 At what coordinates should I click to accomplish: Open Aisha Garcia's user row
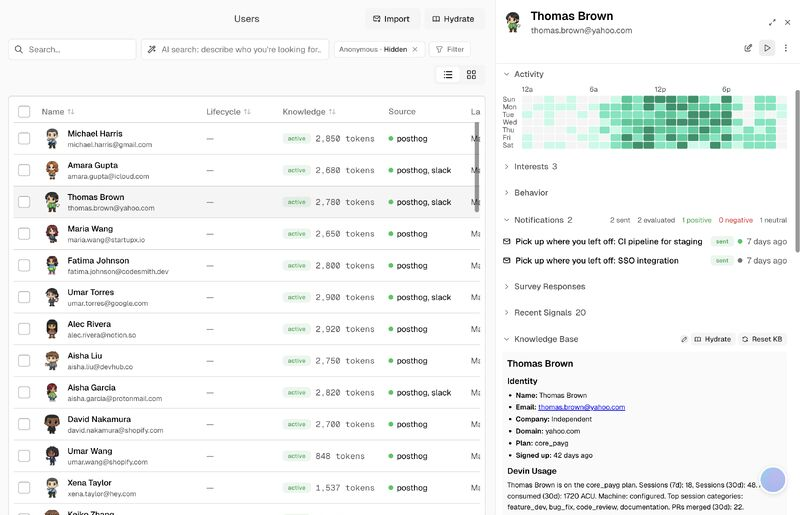coord(246,393)
